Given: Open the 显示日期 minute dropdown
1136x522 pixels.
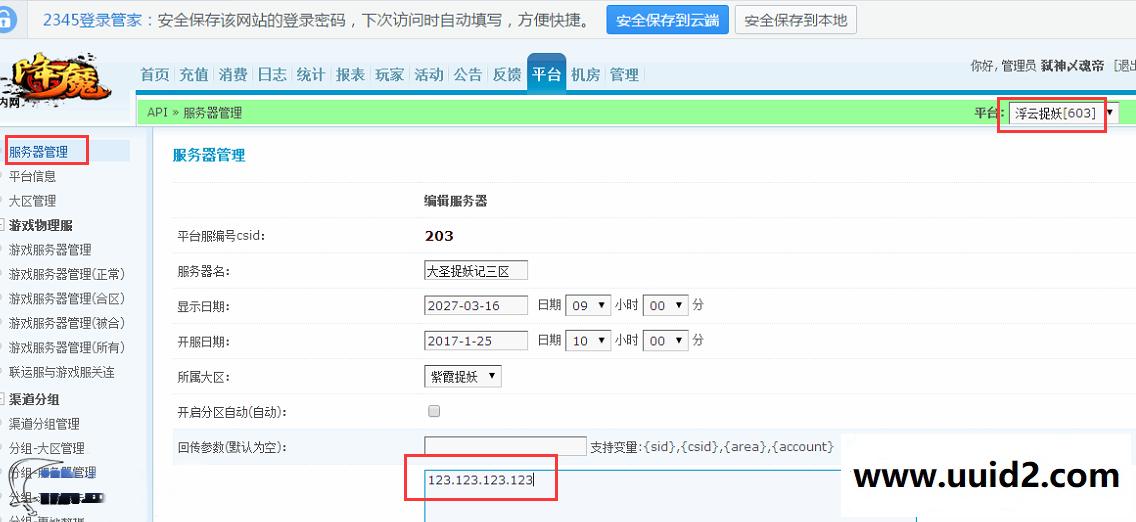Looking at the screenshot, I should coord(665,306).
